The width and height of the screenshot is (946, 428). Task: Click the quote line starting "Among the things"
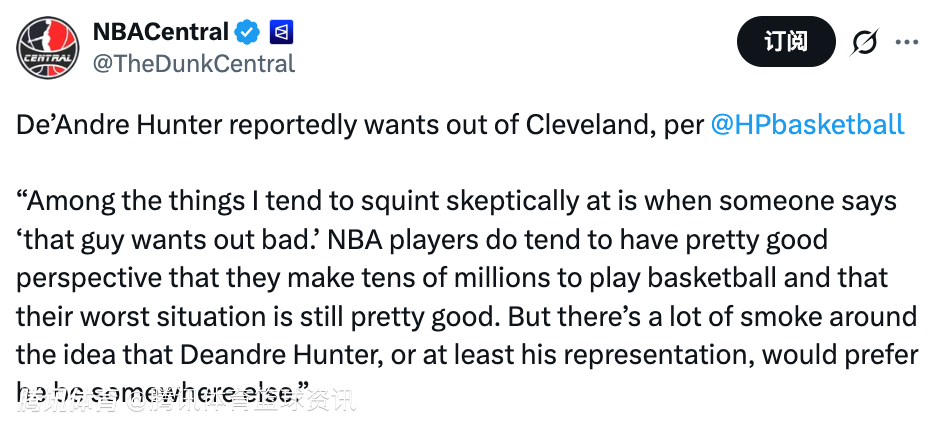click(x=455, y=202)
